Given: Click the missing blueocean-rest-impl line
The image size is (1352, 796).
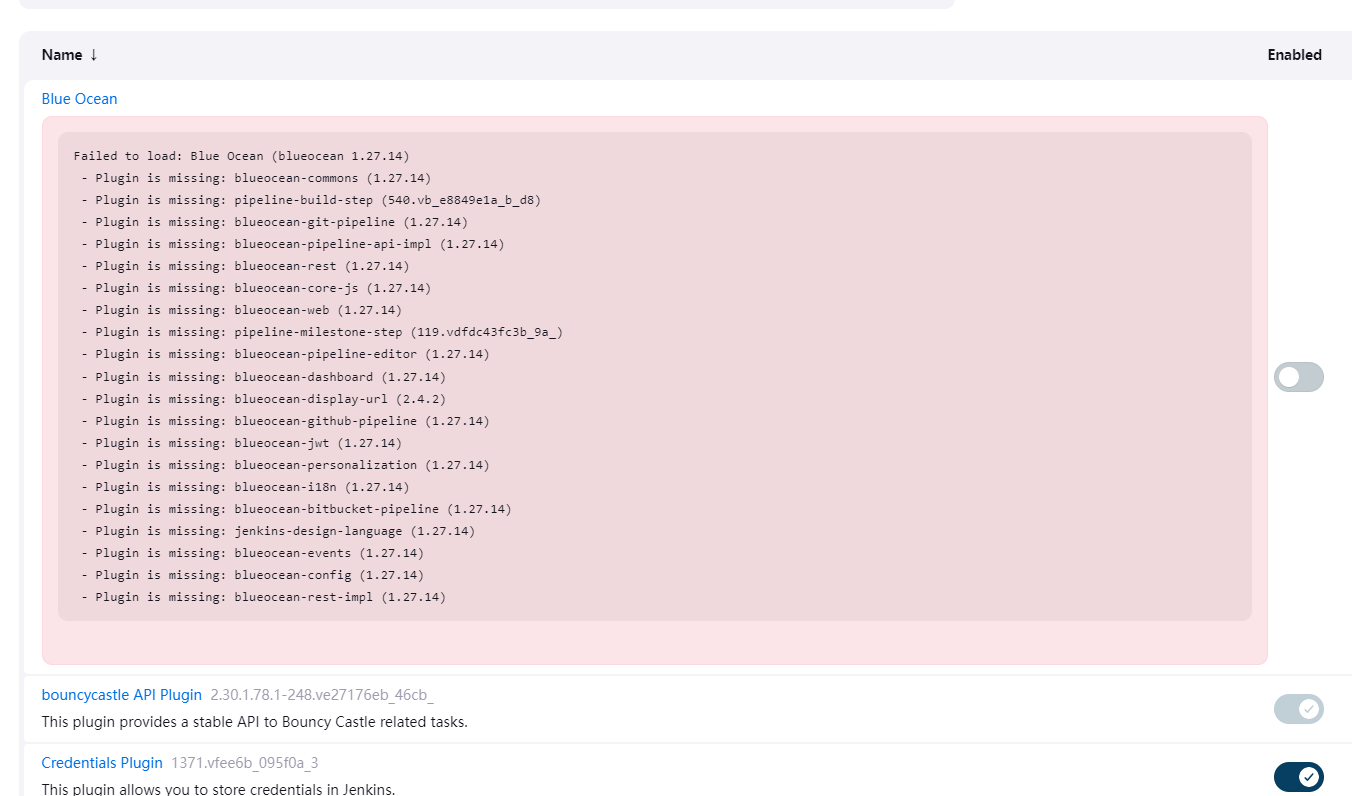Looking at the screenshot, I should point(263,597).
